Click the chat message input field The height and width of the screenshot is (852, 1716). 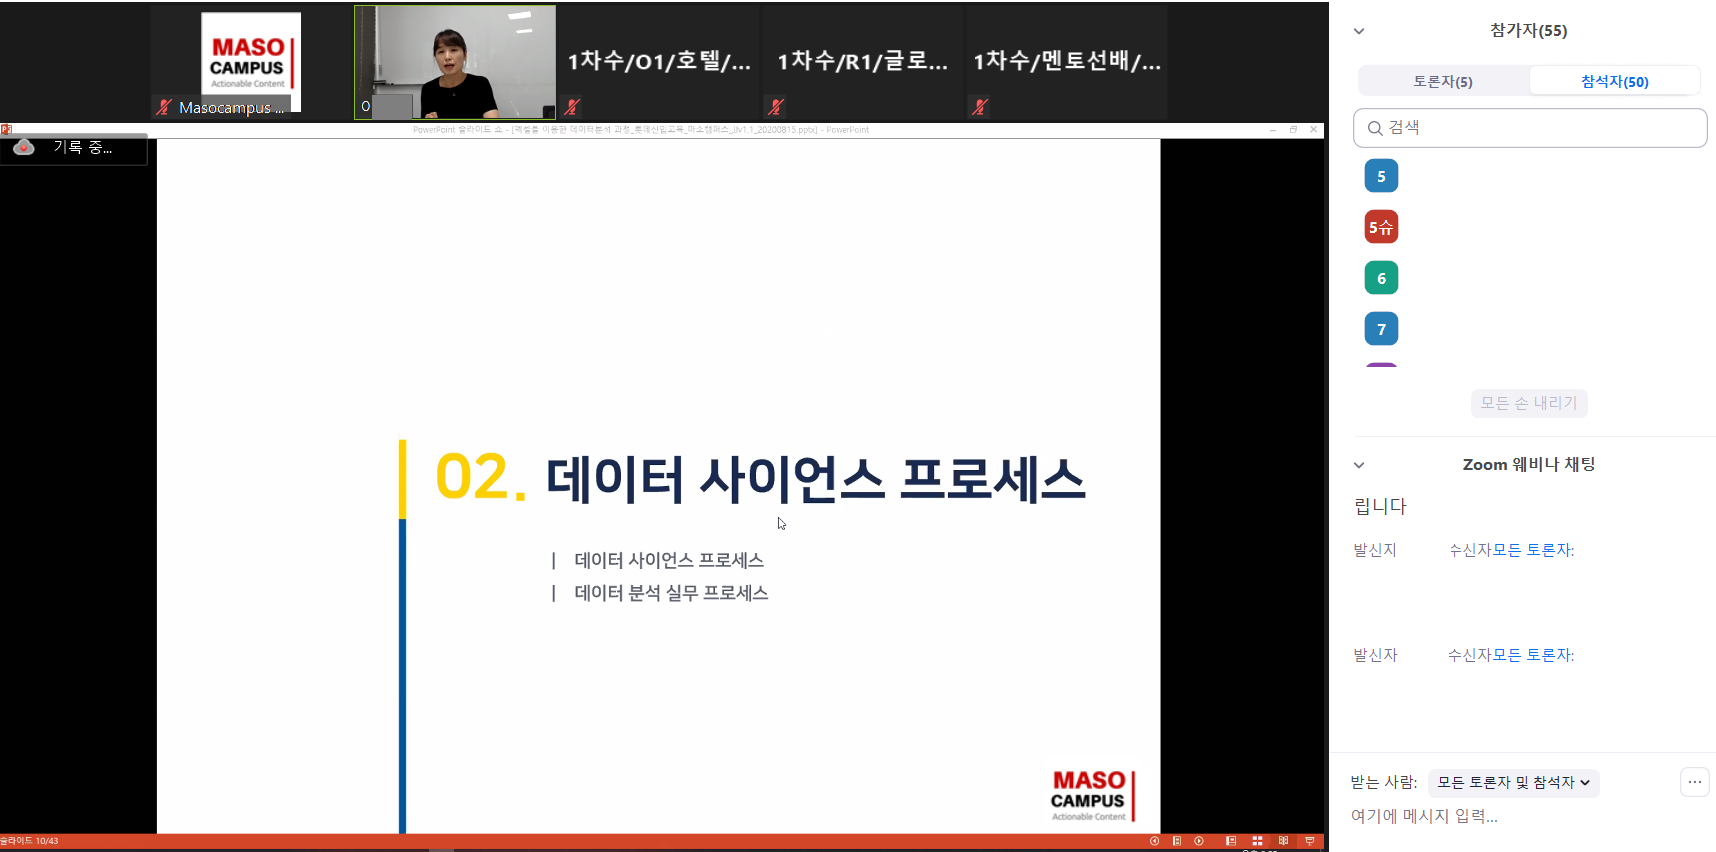1500,816
